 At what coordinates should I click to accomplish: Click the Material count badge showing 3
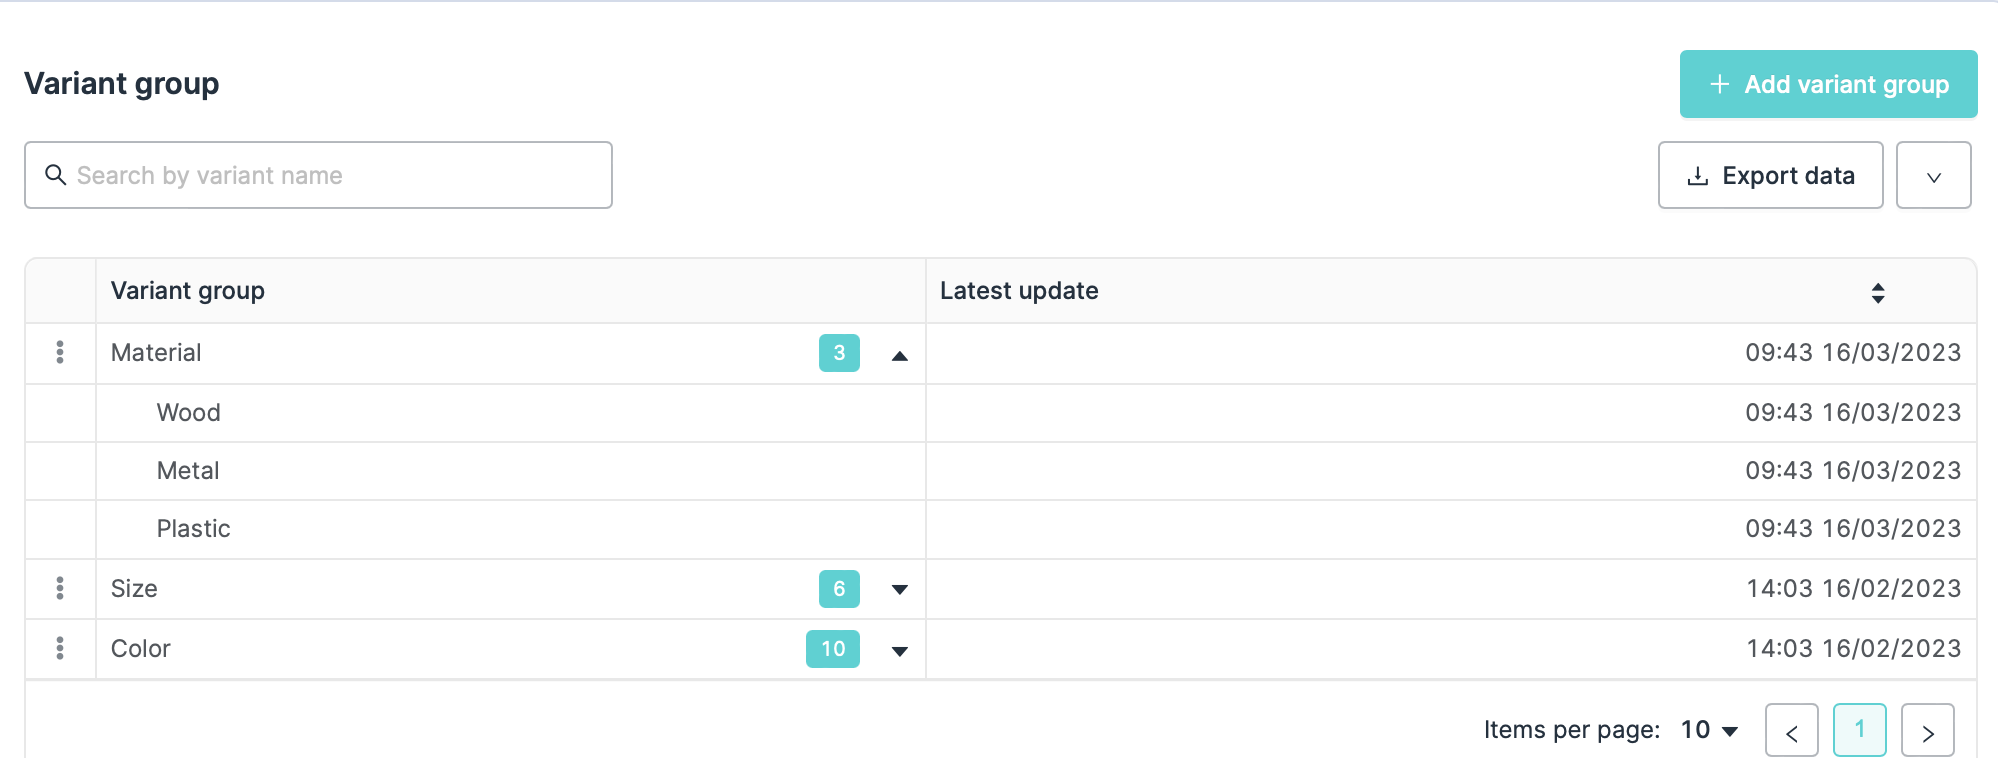coord(839,353)
